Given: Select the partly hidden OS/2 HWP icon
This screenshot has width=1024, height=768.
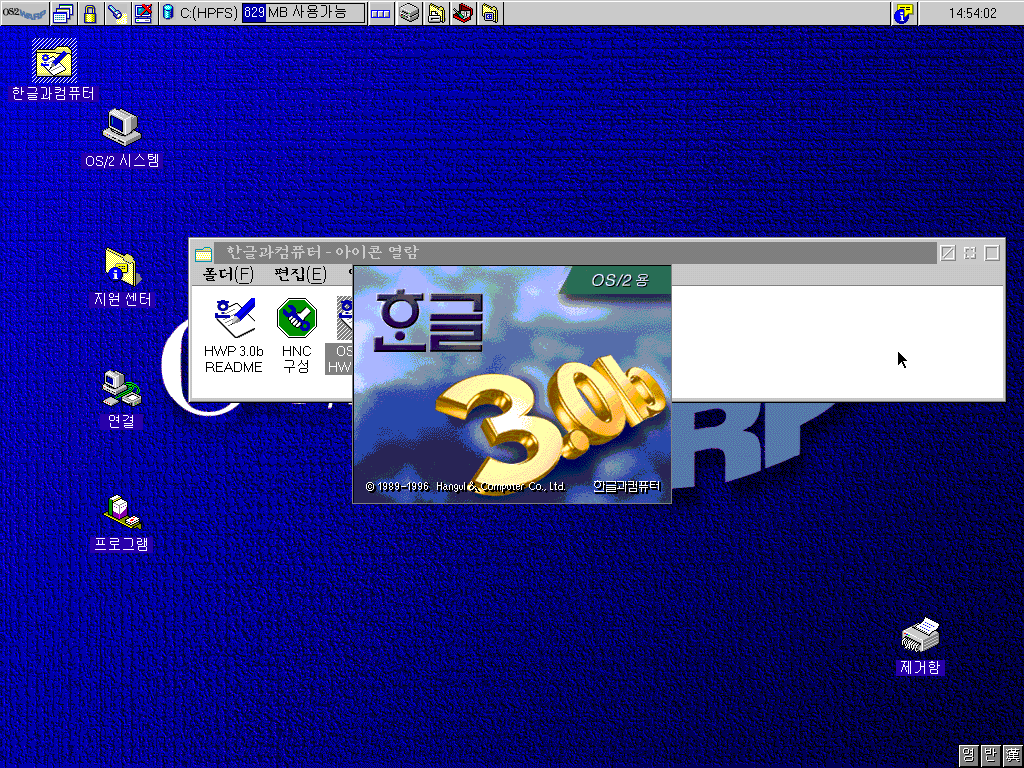Looking at the screenshot, I should (340, 336).
